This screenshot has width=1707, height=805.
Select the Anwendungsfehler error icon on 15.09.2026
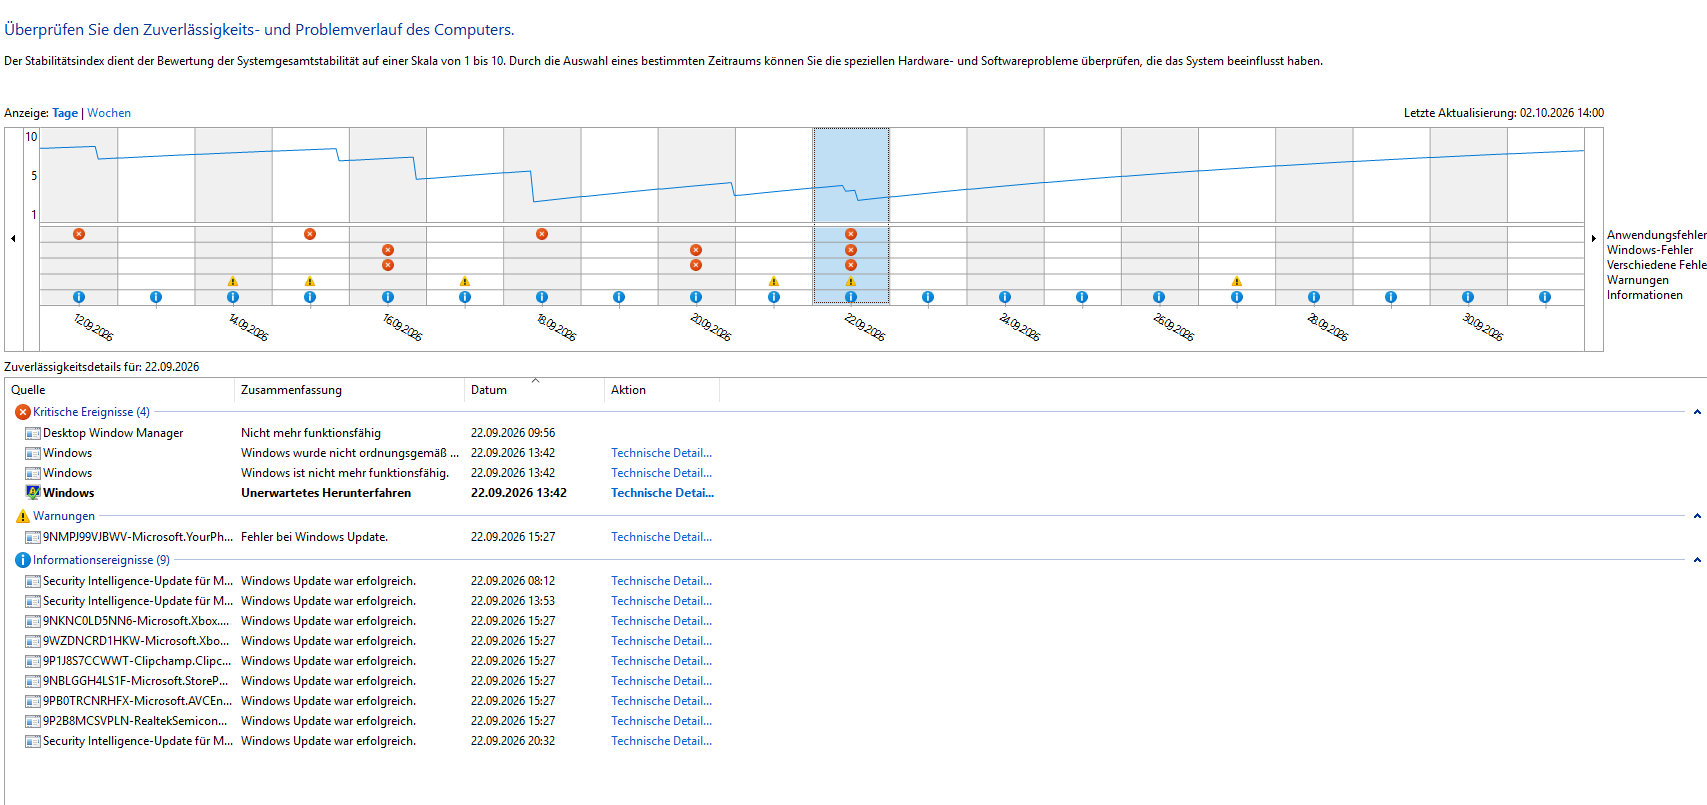310,234
